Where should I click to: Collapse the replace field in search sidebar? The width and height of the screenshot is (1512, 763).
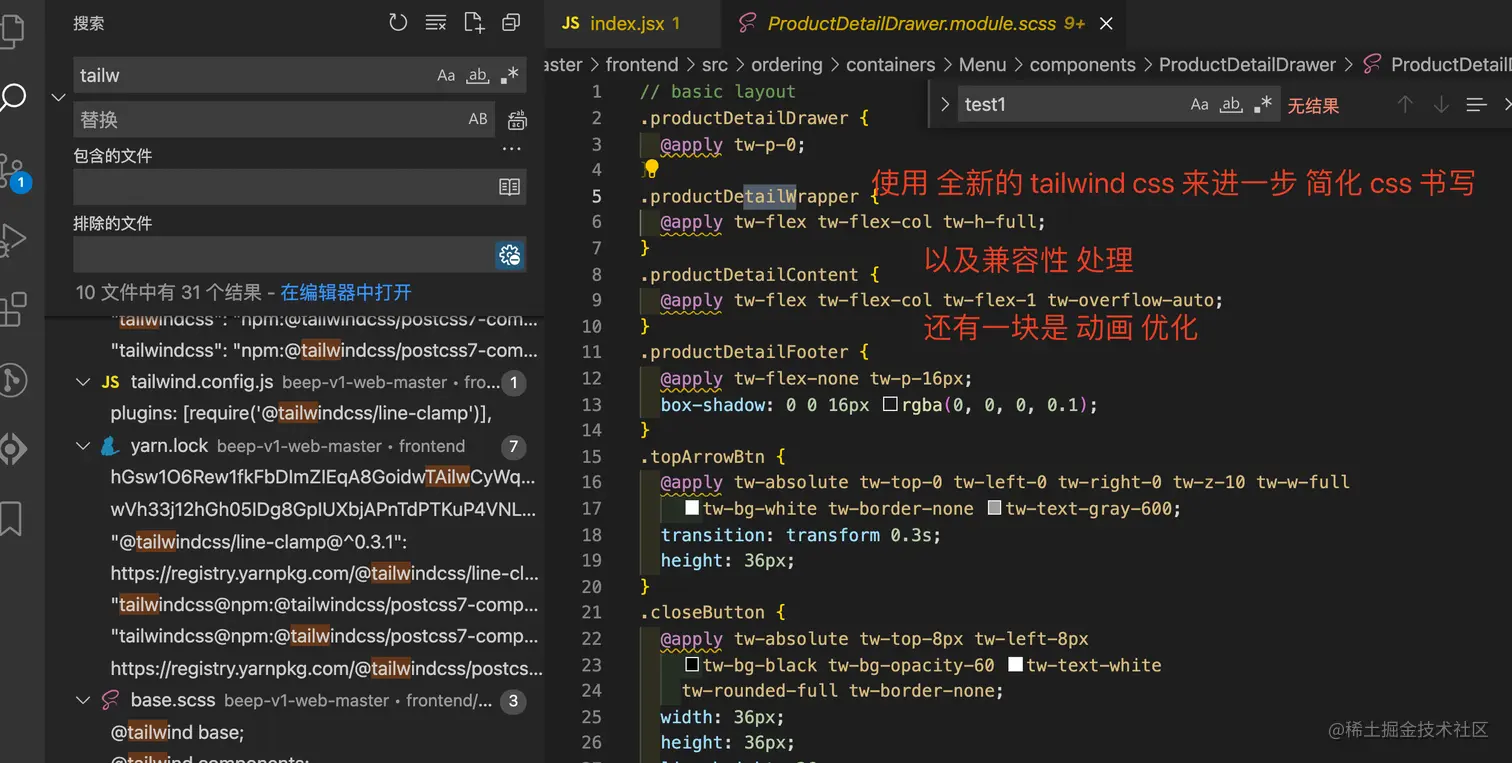point(58,97)
